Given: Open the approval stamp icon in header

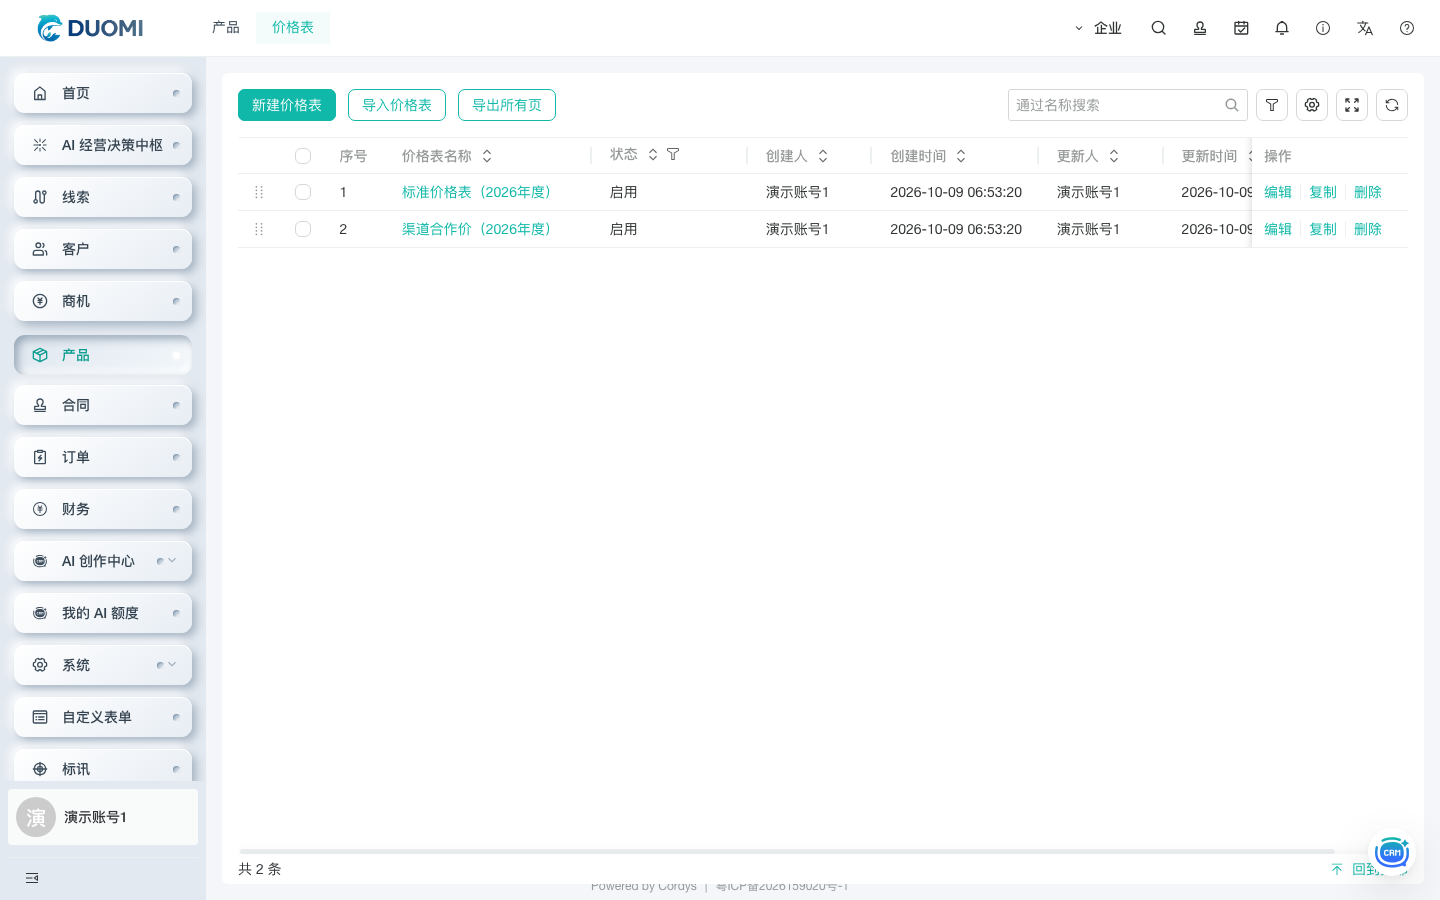Looking at the screenshot, I should [1200, 28].
